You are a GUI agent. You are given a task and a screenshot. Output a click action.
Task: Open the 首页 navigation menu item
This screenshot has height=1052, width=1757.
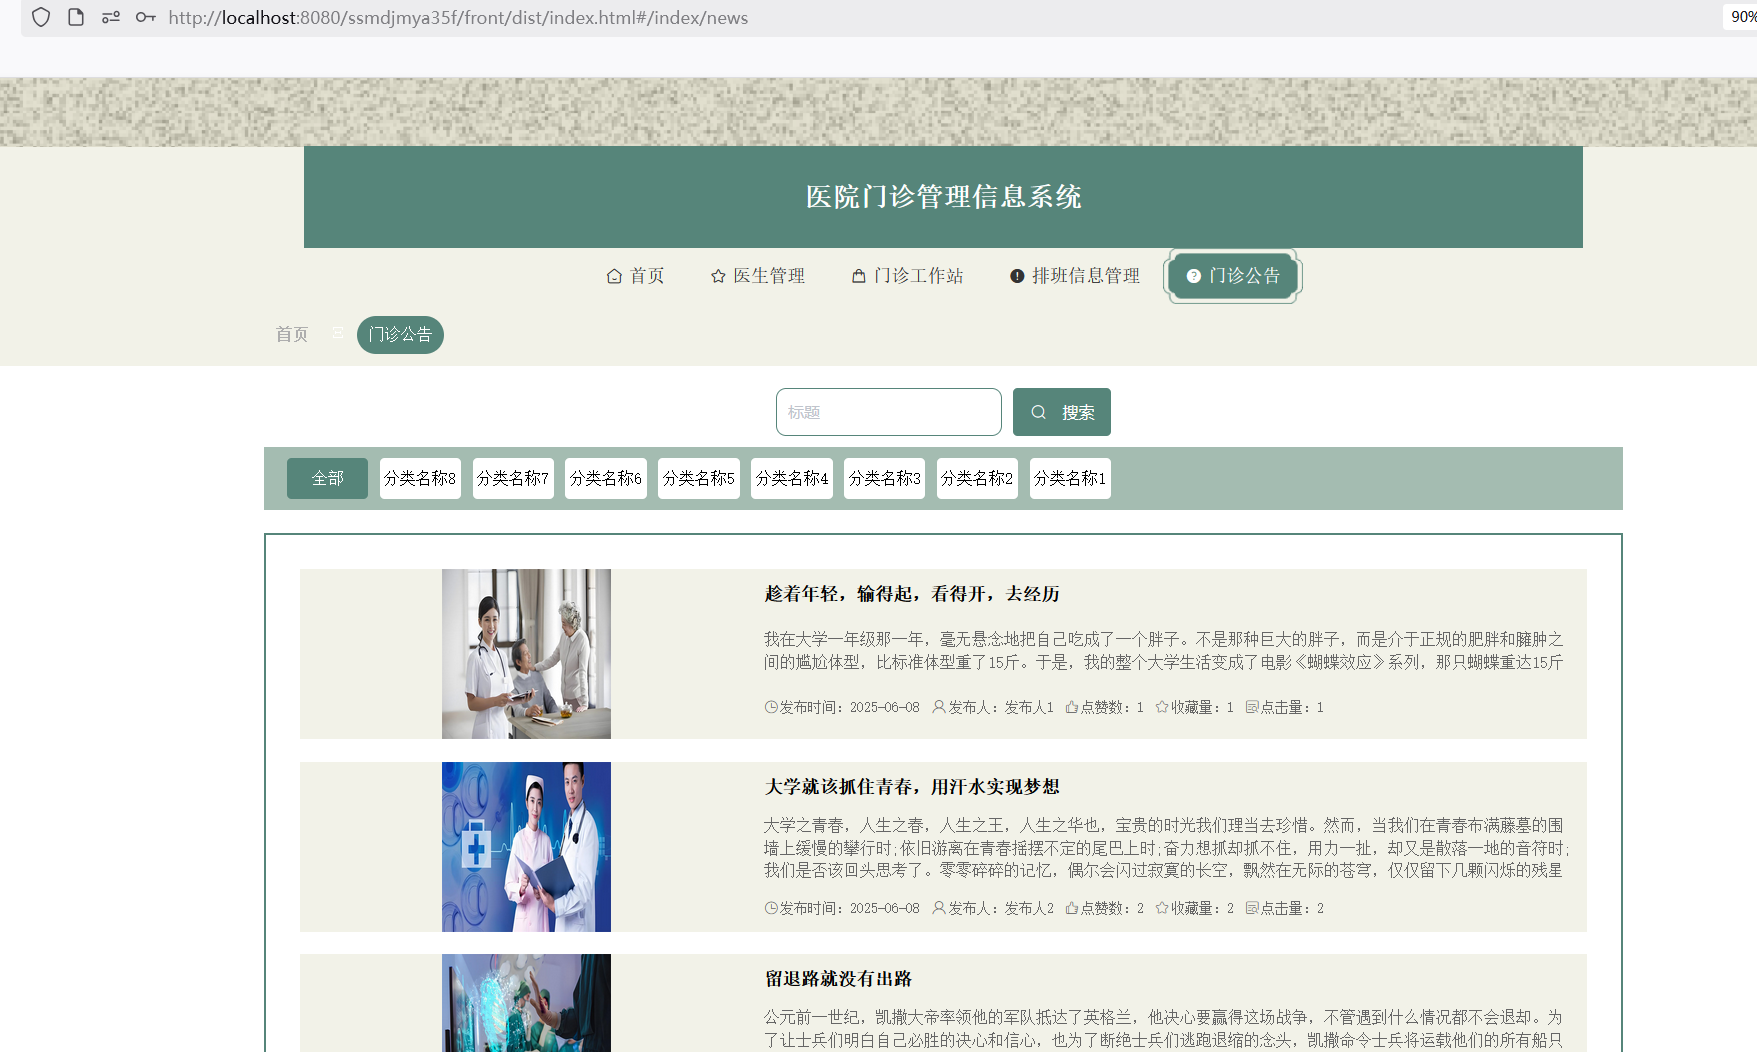click(x=636, y=276)
